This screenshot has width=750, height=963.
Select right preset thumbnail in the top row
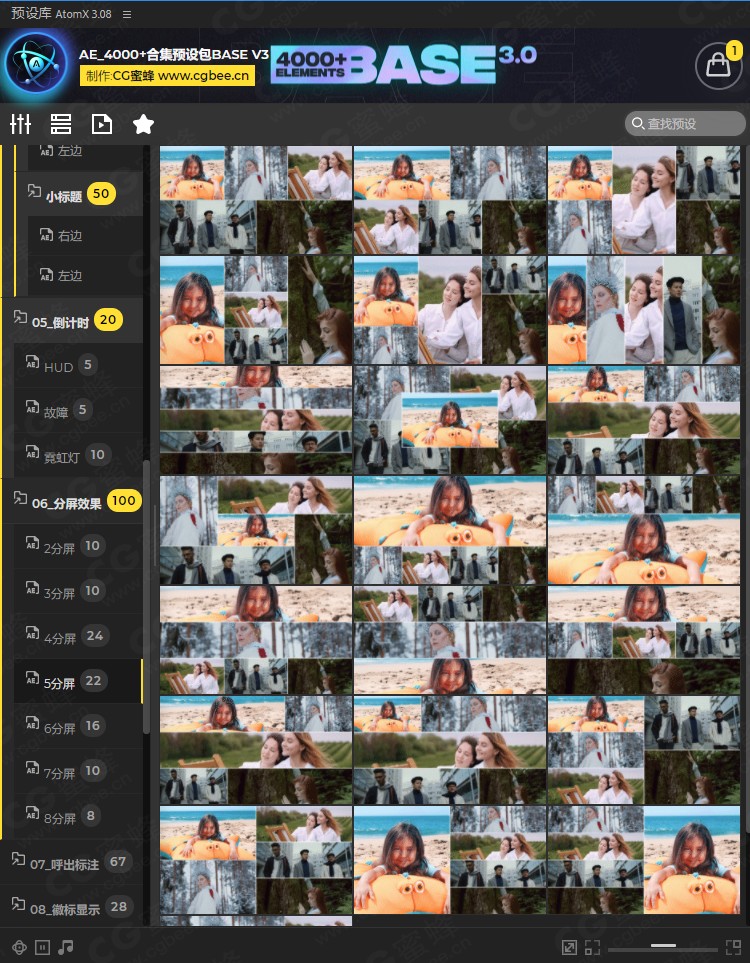pos(644,200)
